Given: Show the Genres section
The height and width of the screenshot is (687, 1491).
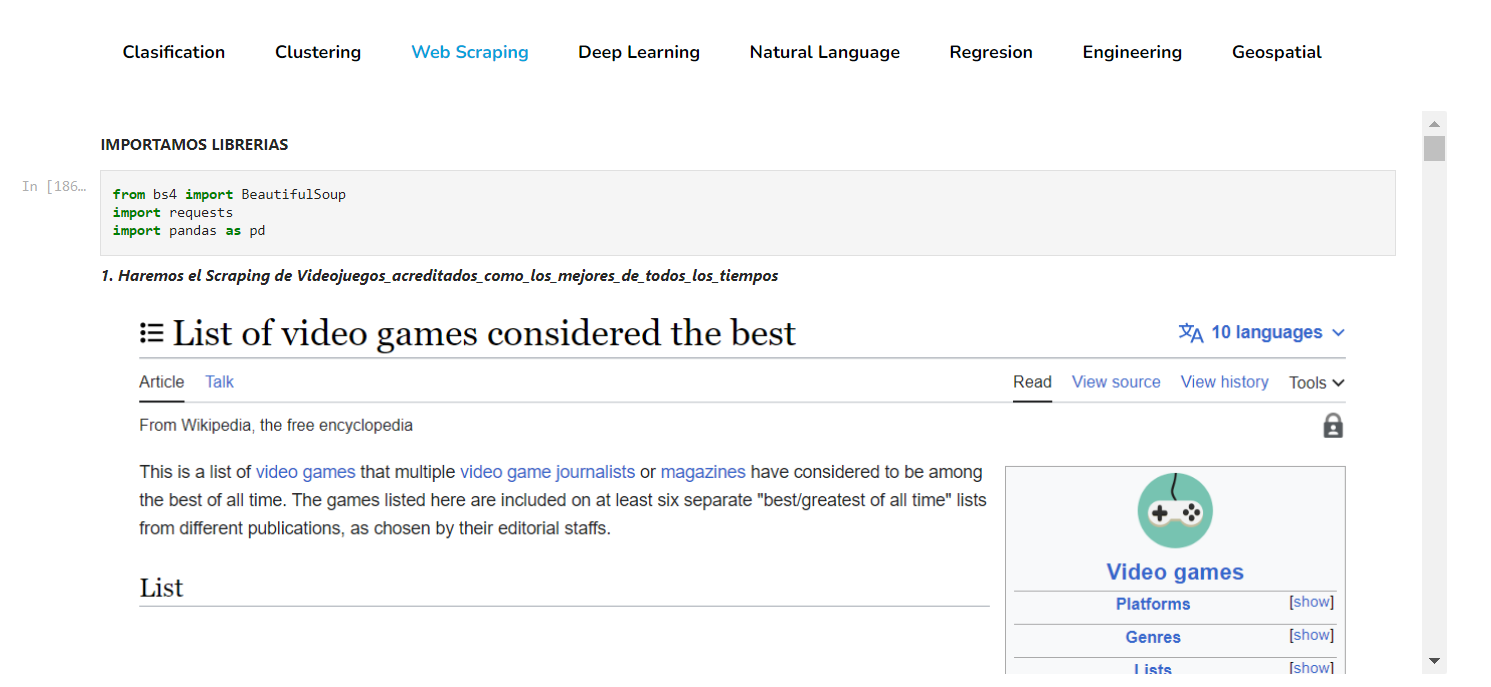Looking at the screenshot, I should tap(1312, 635).
